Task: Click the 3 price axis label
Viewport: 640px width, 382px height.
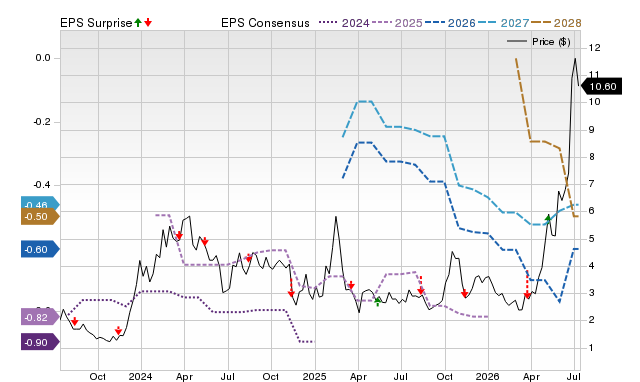Action: pyautogui.click(x=592, y=293)
